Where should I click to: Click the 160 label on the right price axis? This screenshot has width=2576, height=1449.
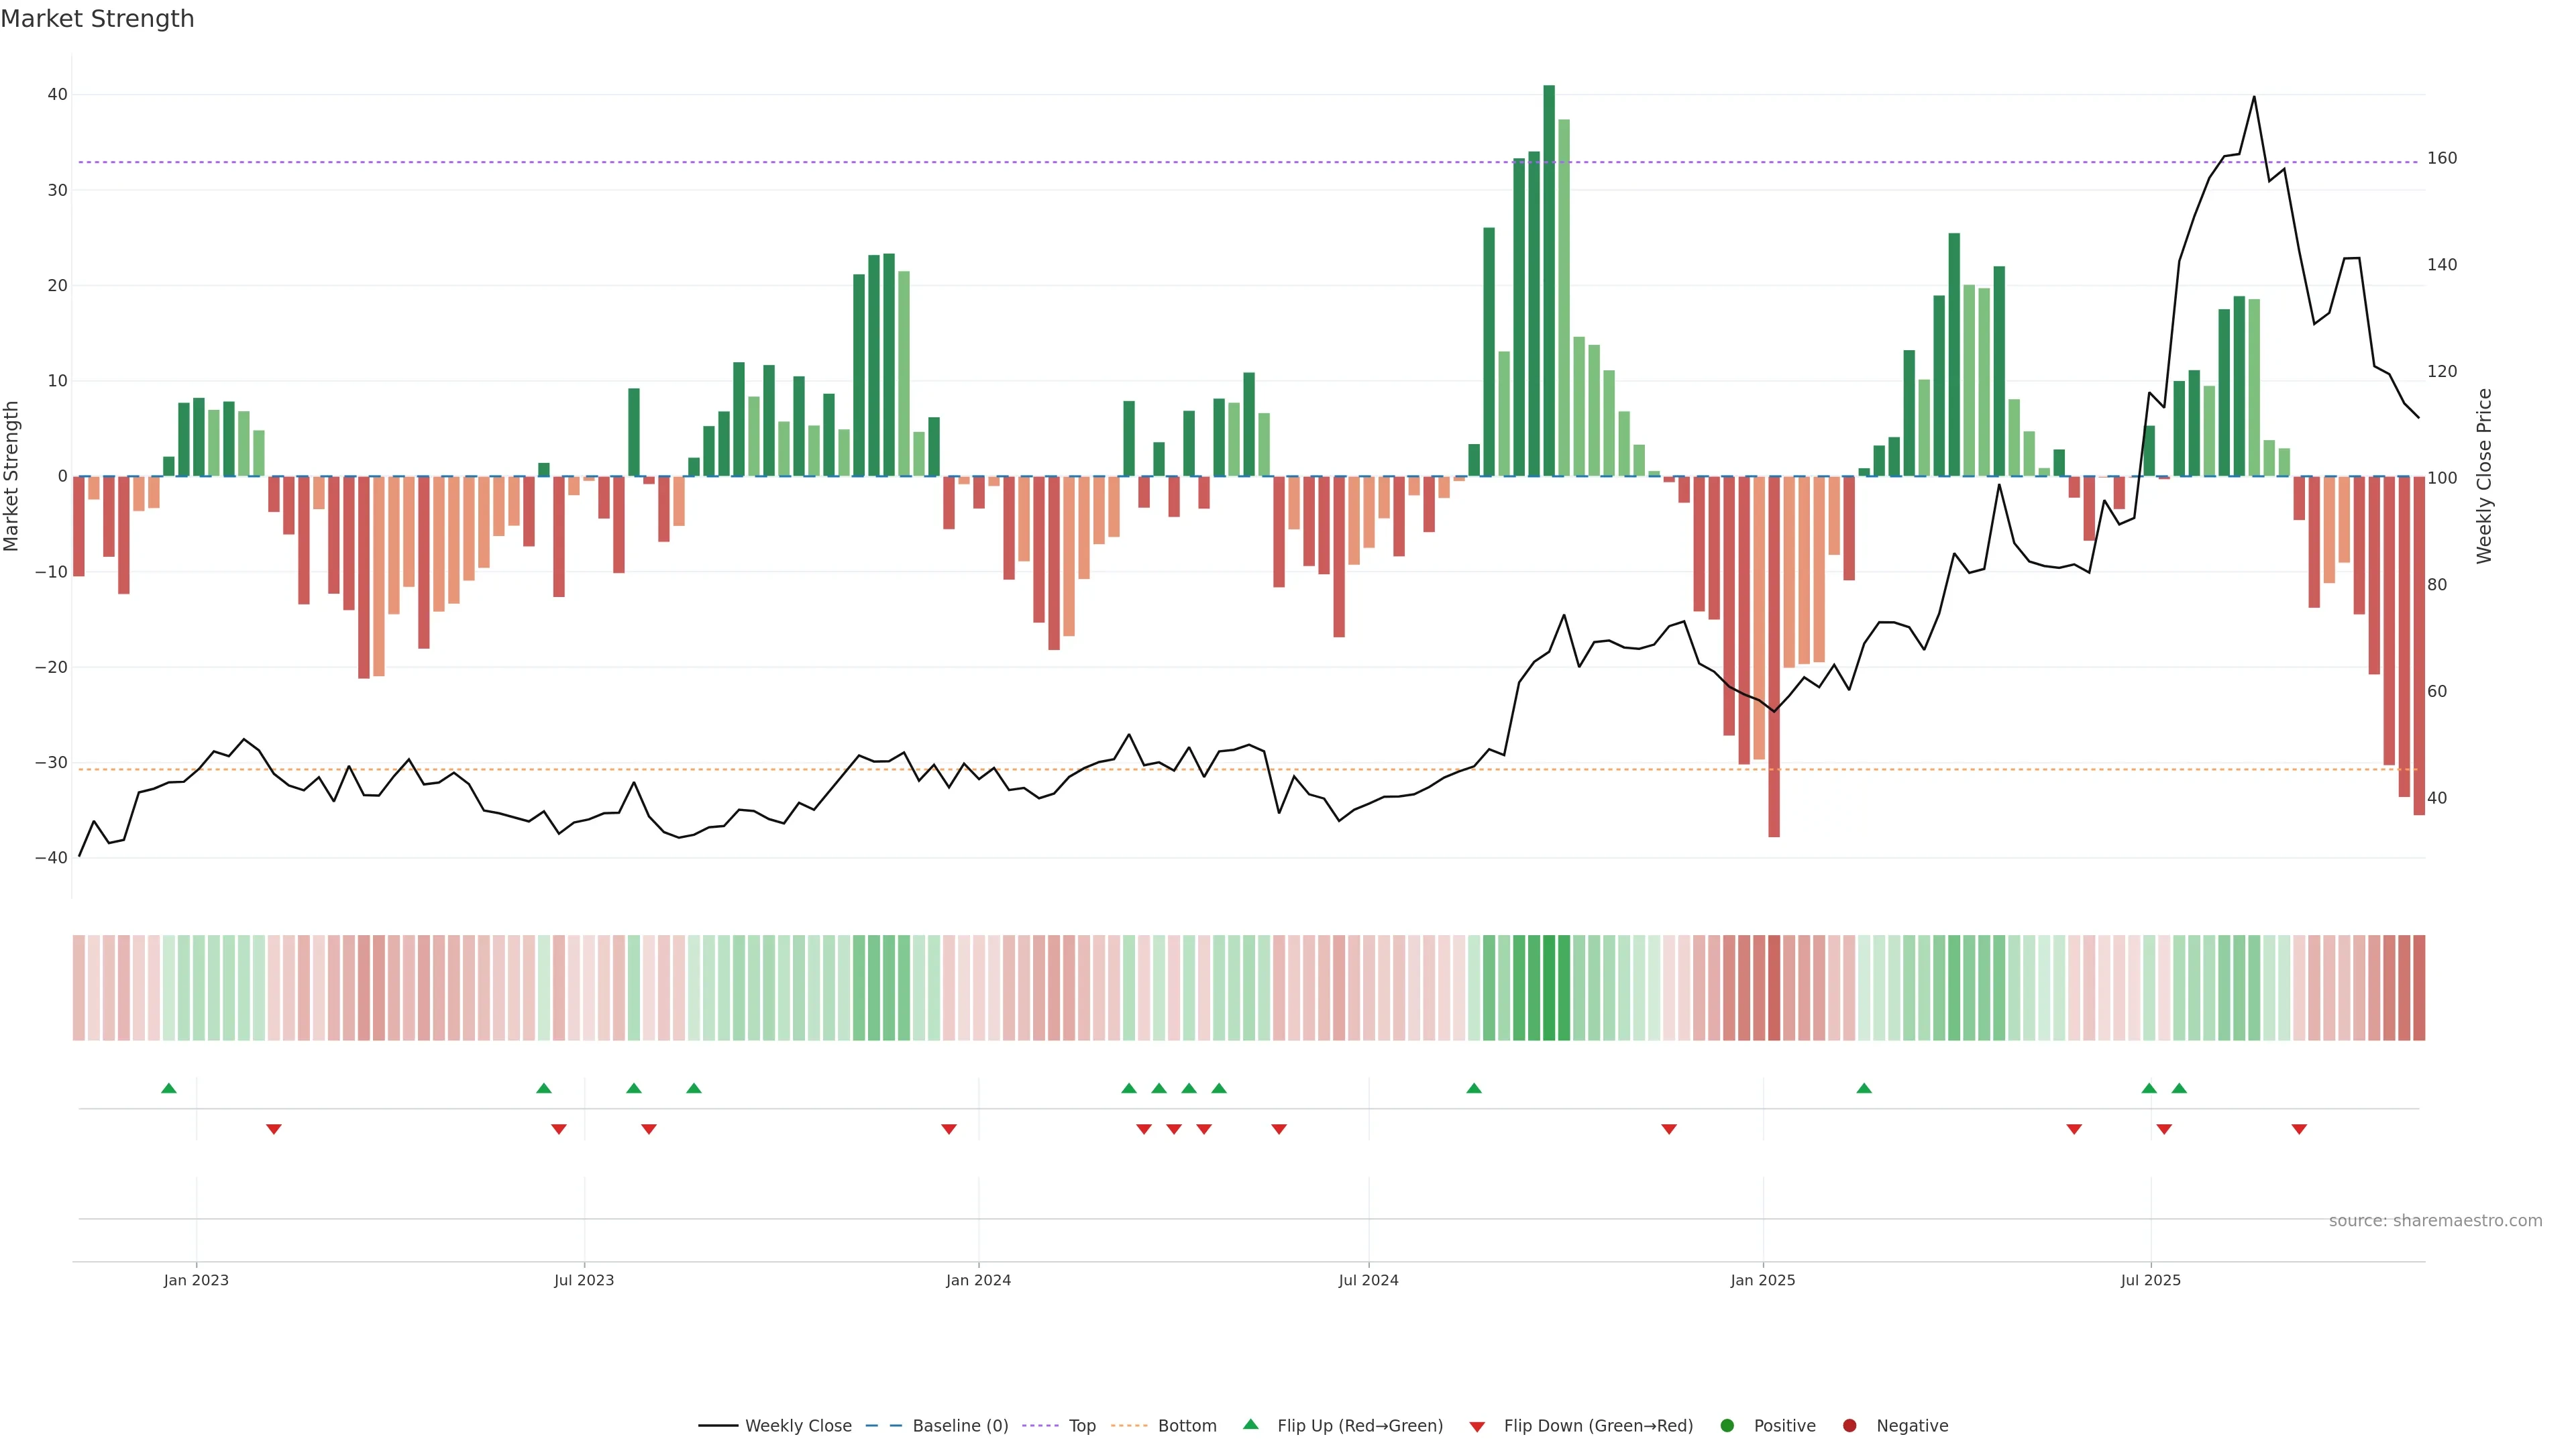(2441, 158)
